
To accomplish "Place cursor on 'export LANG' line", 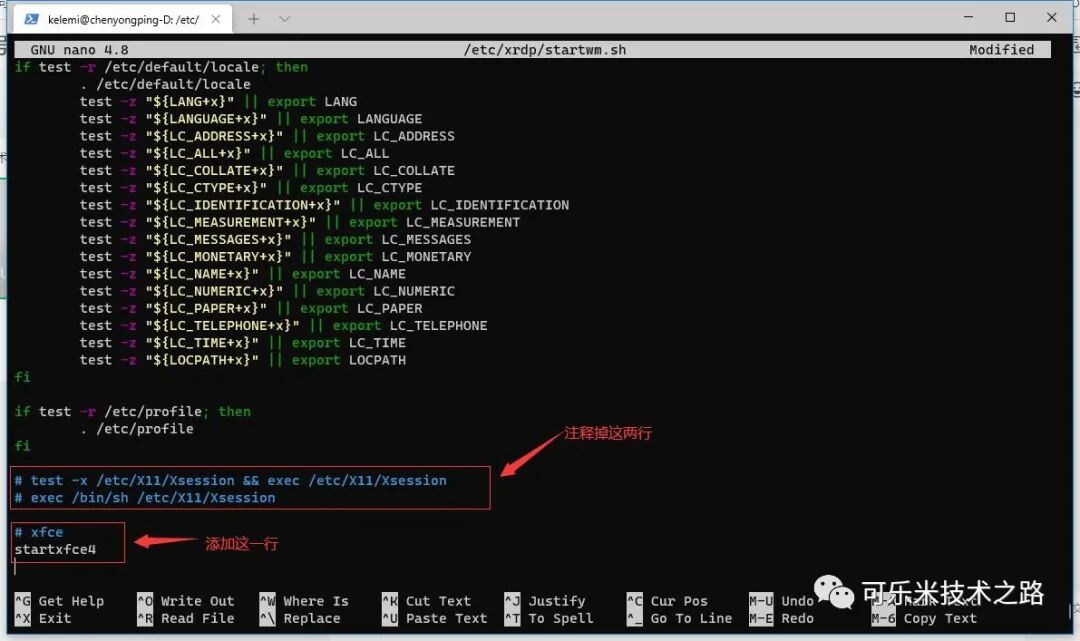I will click(218, 101).
